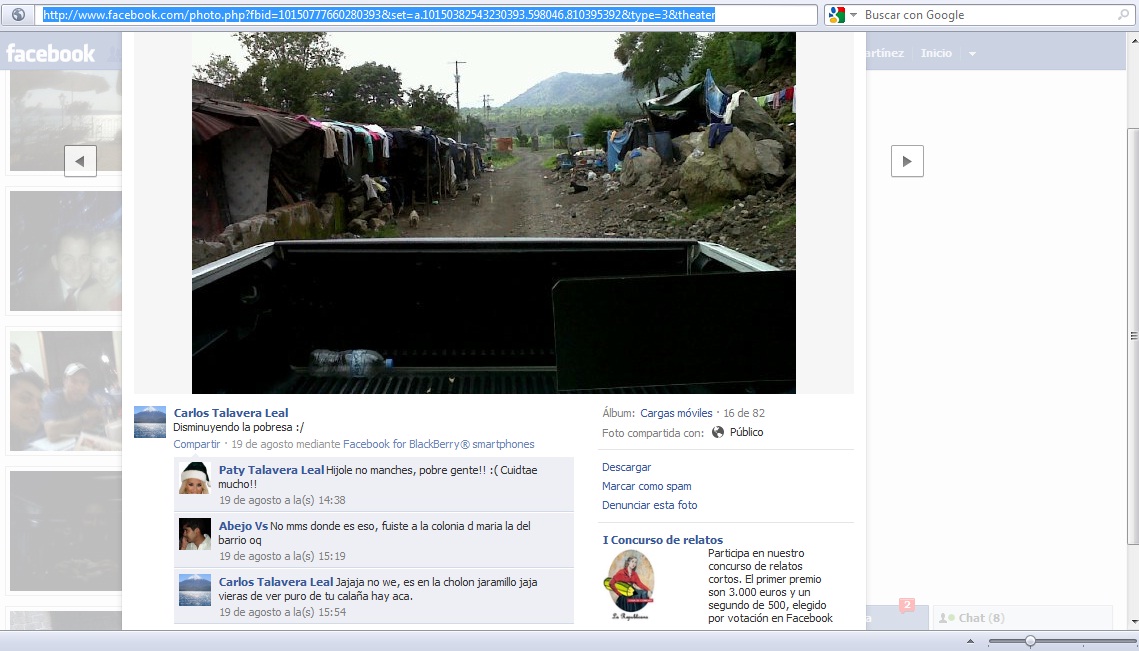The width and height of the screenshot is (1139, 651).
Task: Expand the account menu arrow beside Inicio
Action: point(972,54)
